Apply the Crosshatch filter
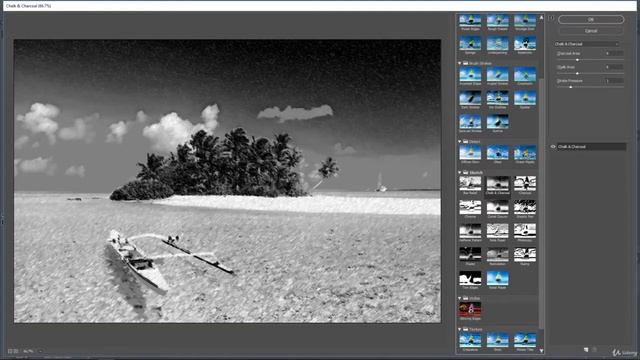Image resolution: width=640 pixels, height=360 pixels. (x=525, y=74)
